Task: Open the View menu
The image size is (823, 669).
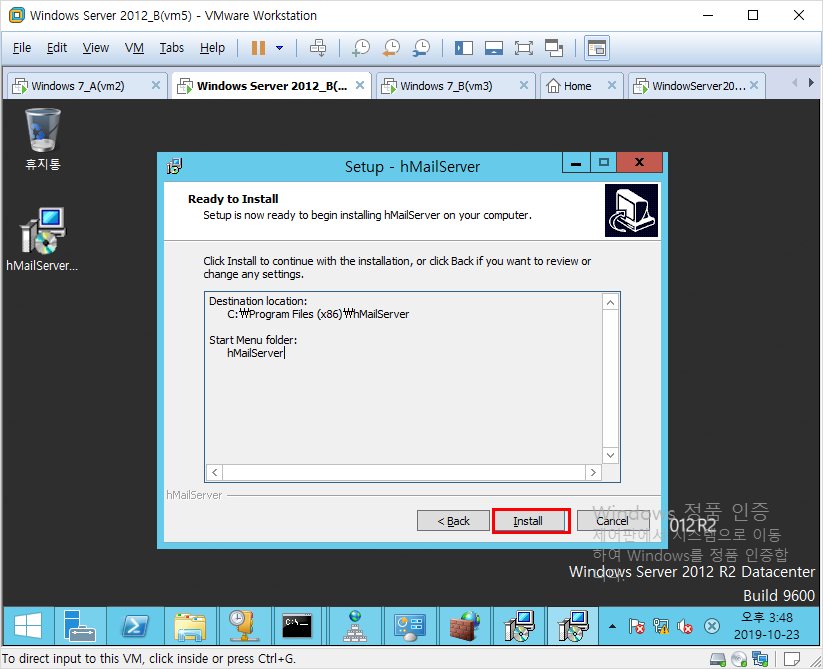Action: pos(96,48)
